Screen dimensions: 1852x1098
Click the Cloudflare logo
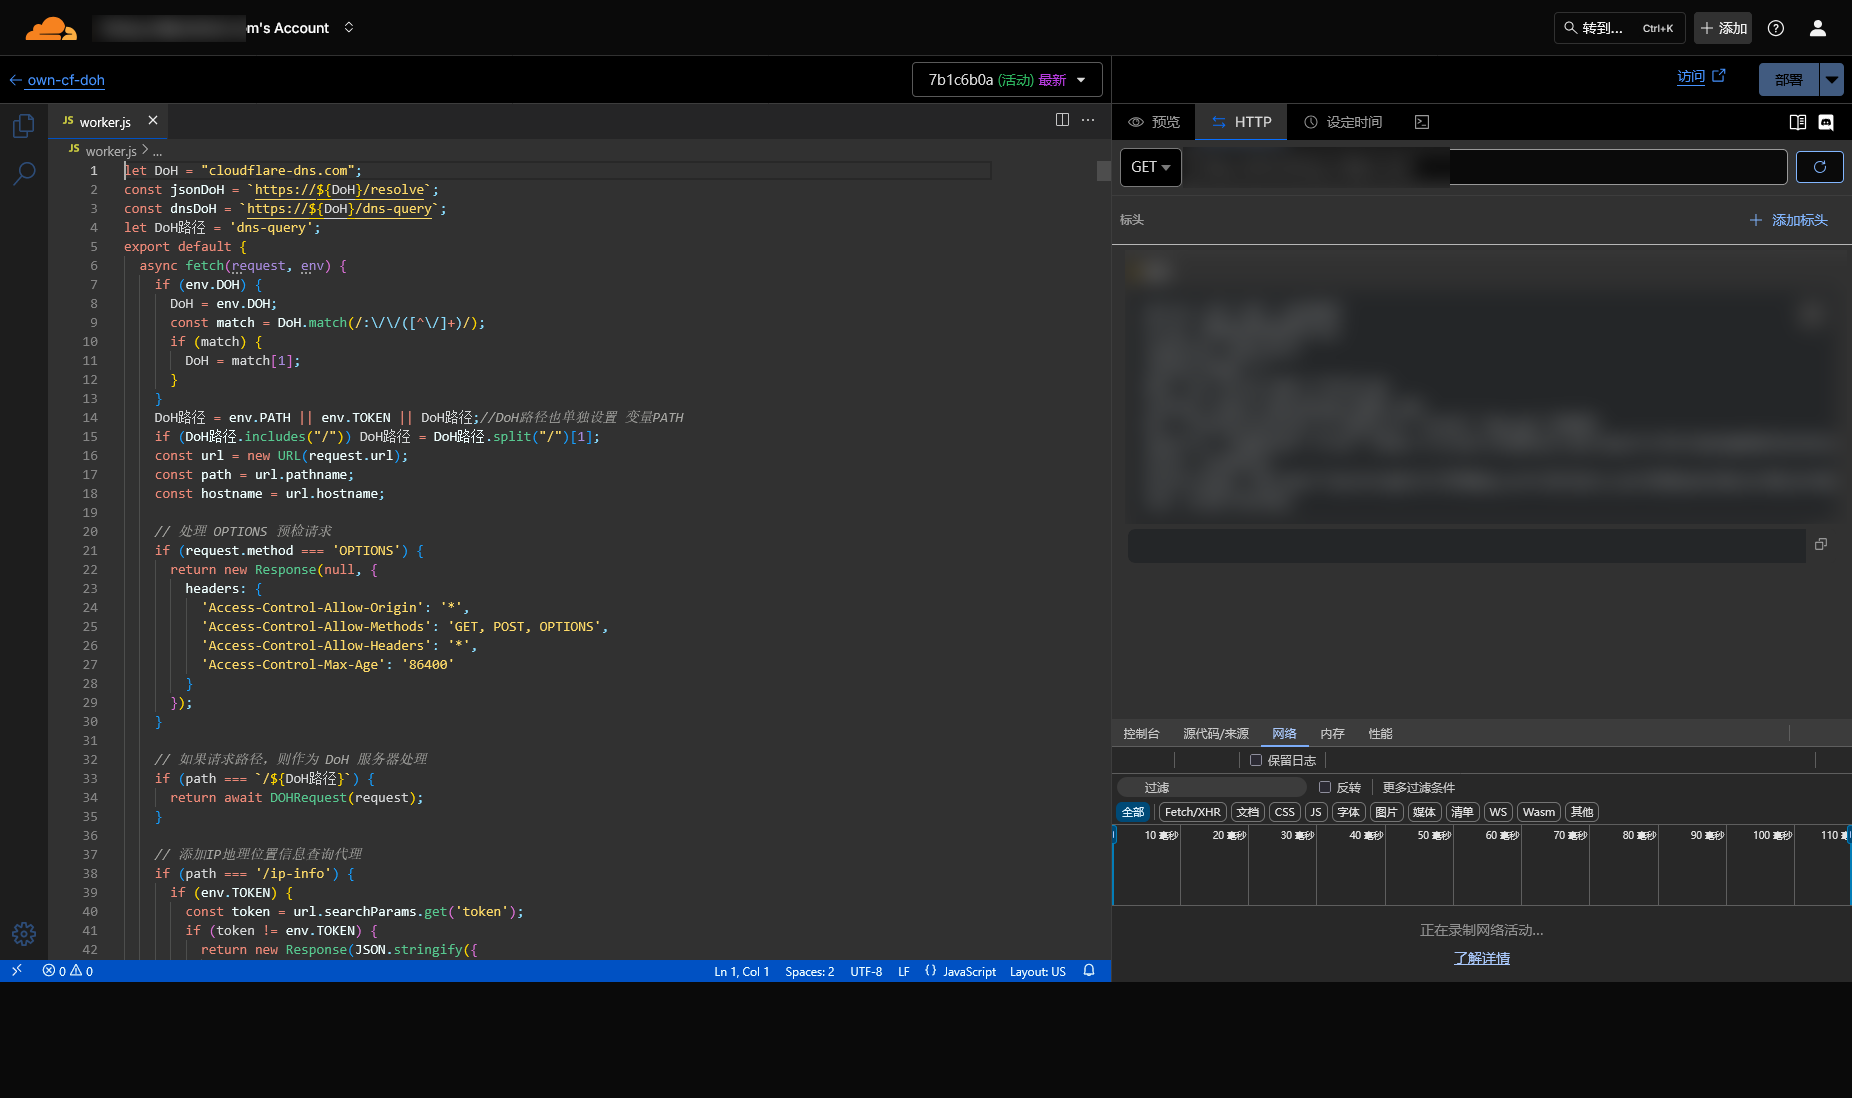[50, 28]
